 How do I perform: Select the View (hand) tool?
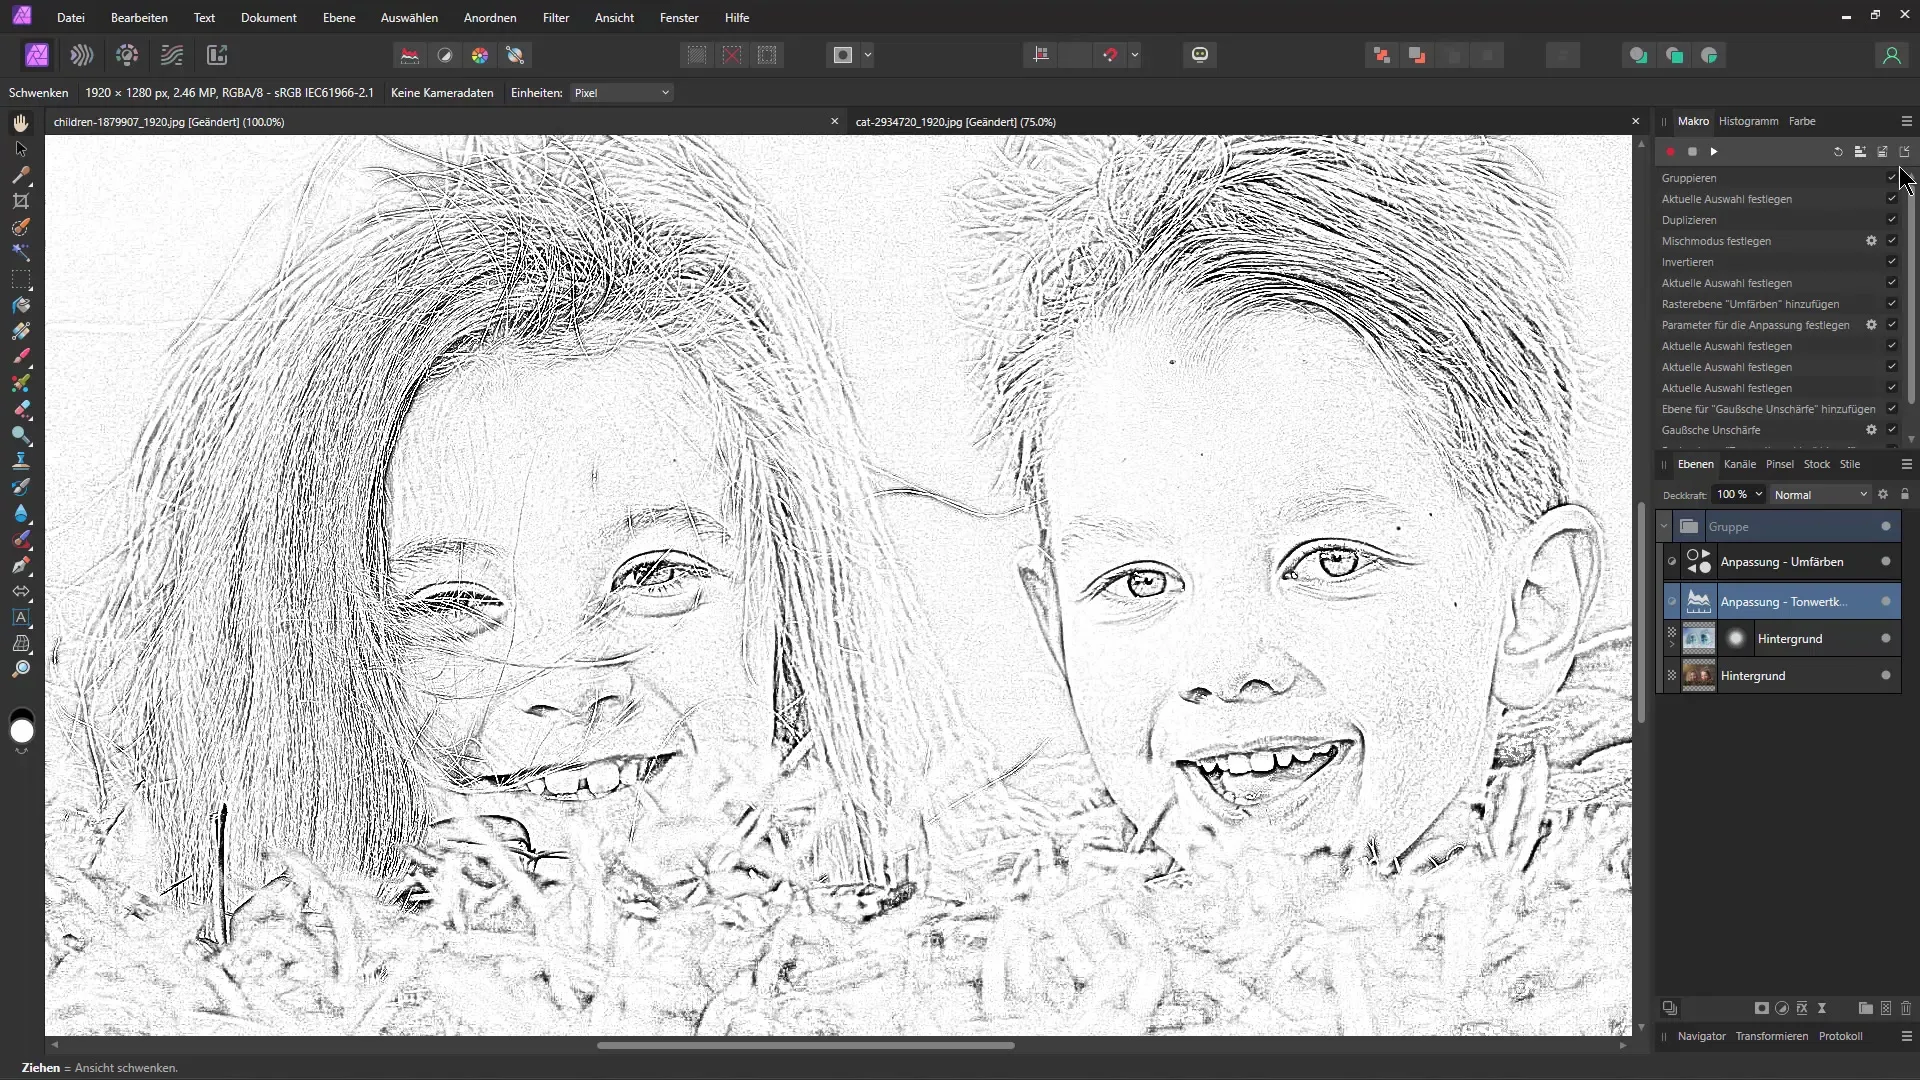coord(21,123)
